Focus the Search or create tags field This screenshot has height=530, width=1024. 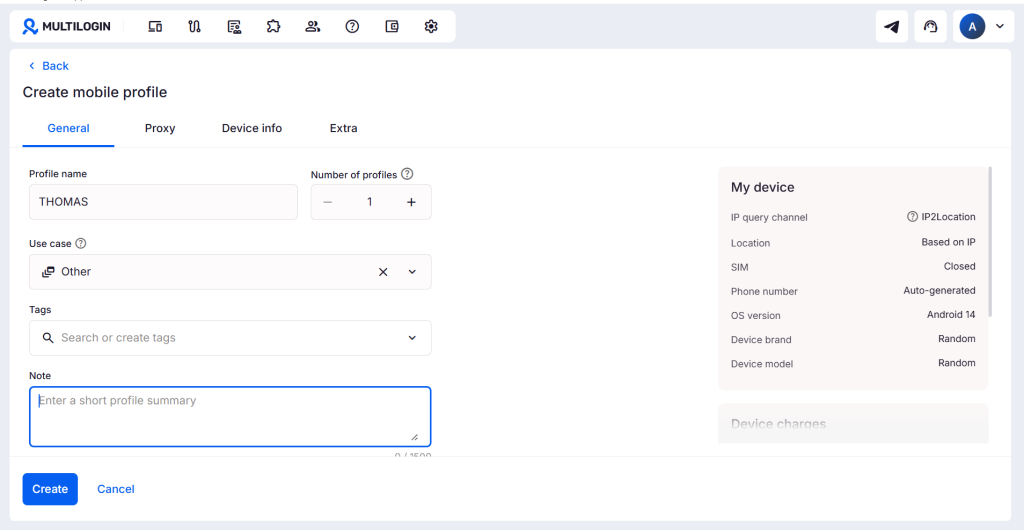[x=231, y=338]
